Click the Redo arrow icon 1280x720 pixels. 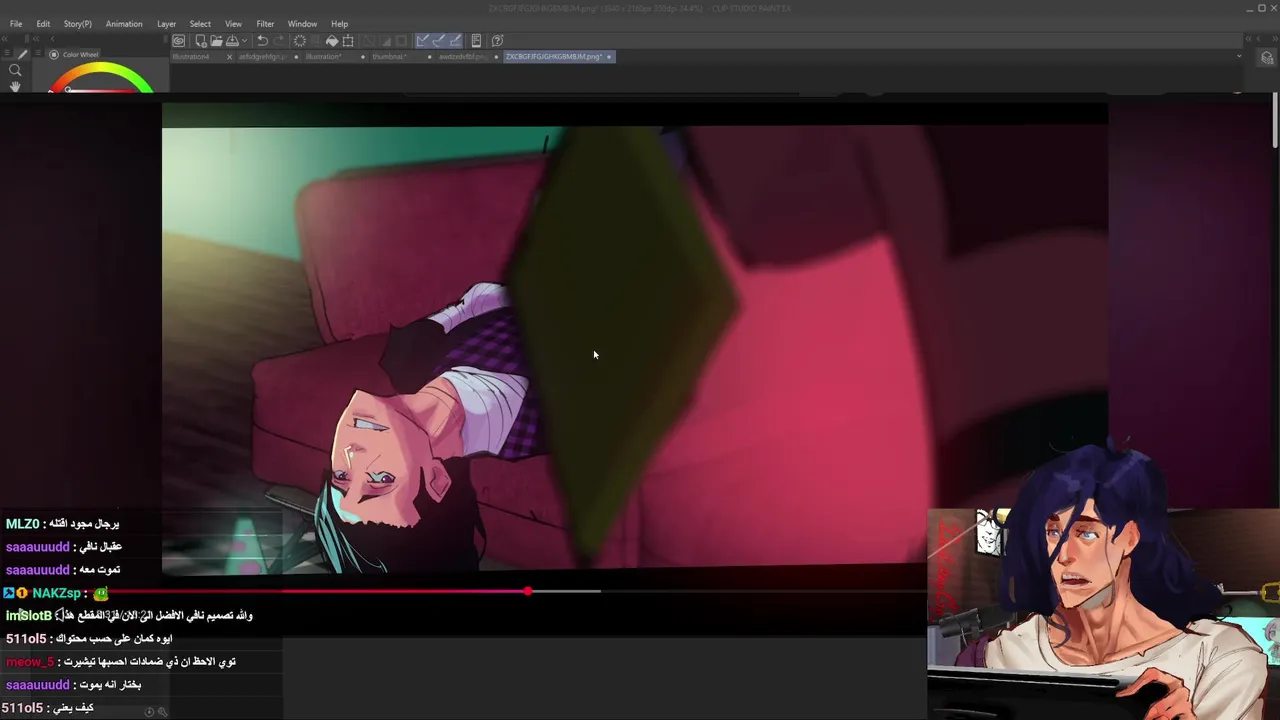click(x=278, y=41)
